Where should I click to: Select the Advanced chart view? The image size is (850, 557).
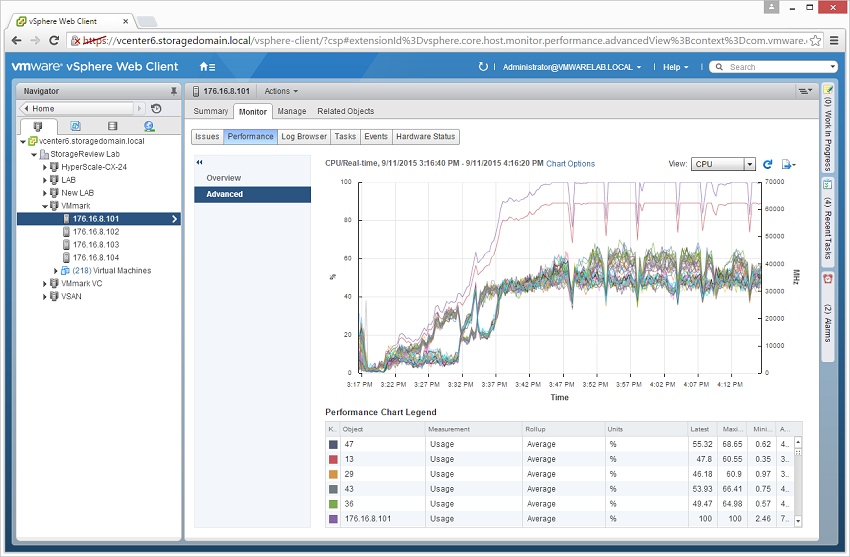252,195
